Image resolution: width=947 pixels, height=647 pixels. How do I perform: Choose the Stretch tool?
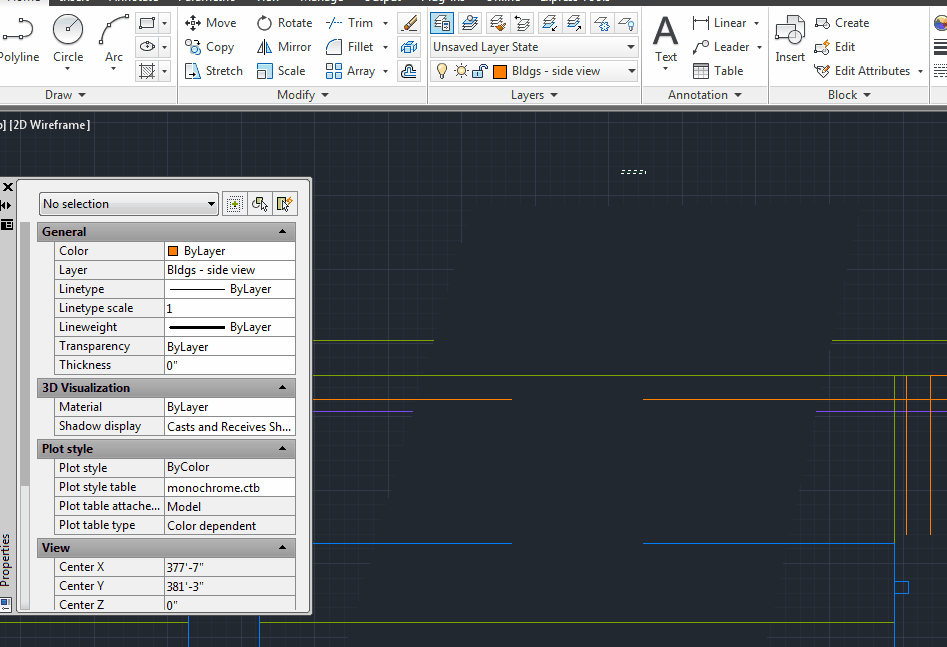click(x=214, y=71)
